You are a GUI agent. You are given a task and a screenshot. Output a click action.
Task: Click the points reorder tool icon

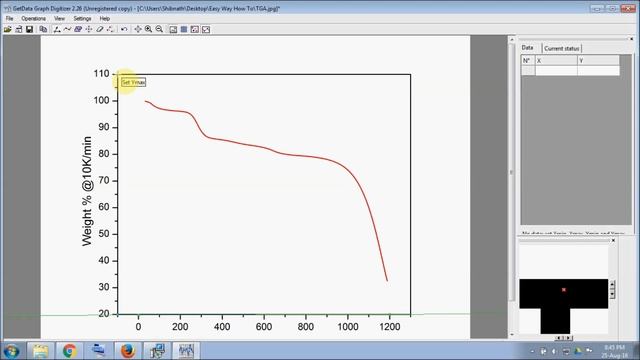click(110, 29)
